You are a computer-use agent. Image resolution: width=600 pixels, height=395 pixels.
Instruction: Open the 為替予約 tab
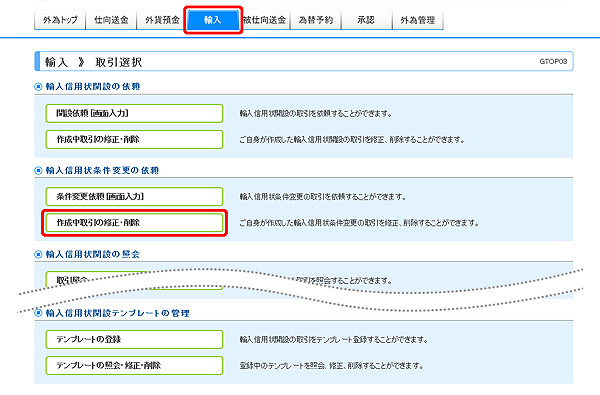[316, 20]
